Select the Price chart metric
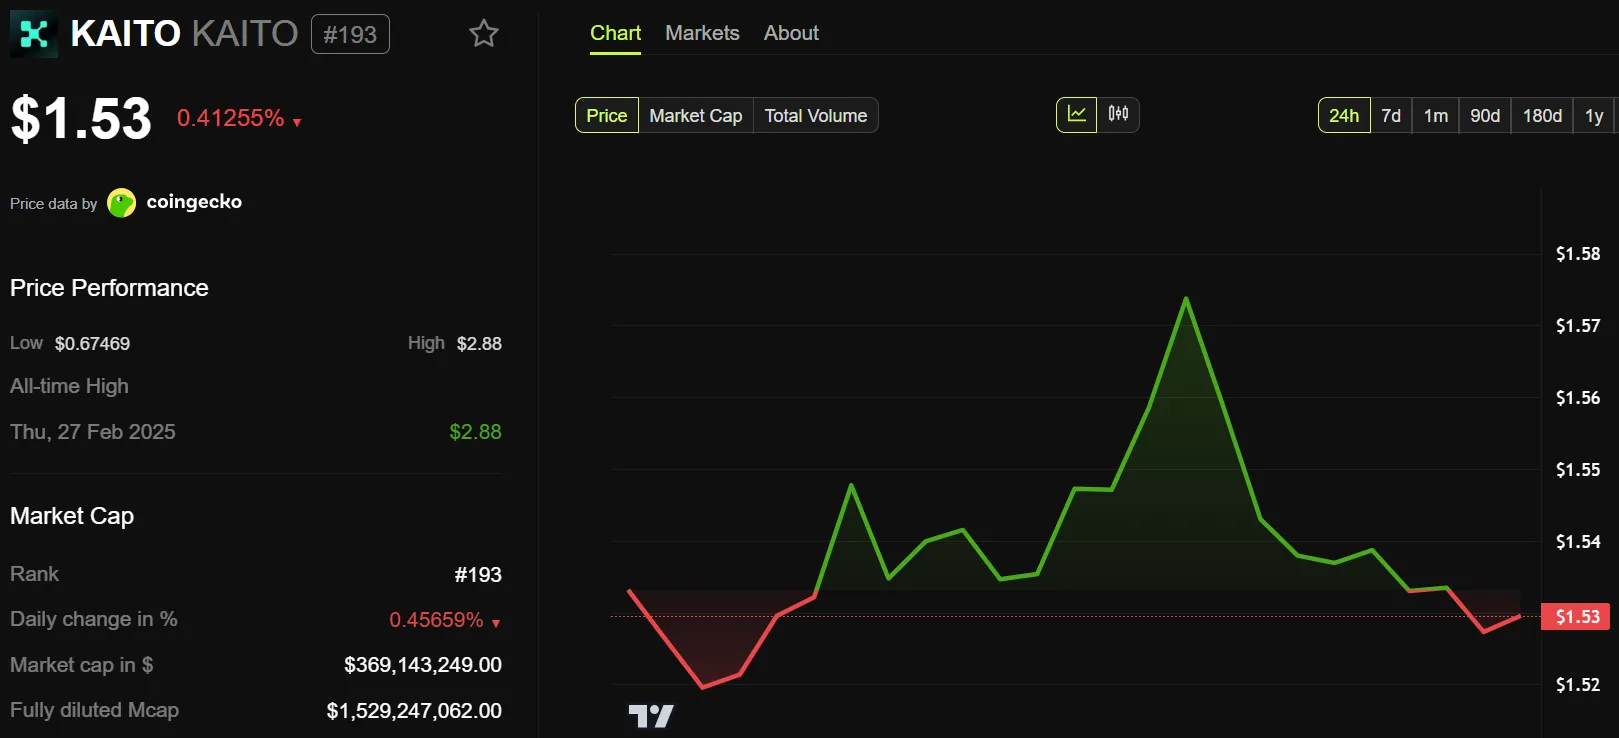The image size is (1619, 738). (x=607, y=115)
